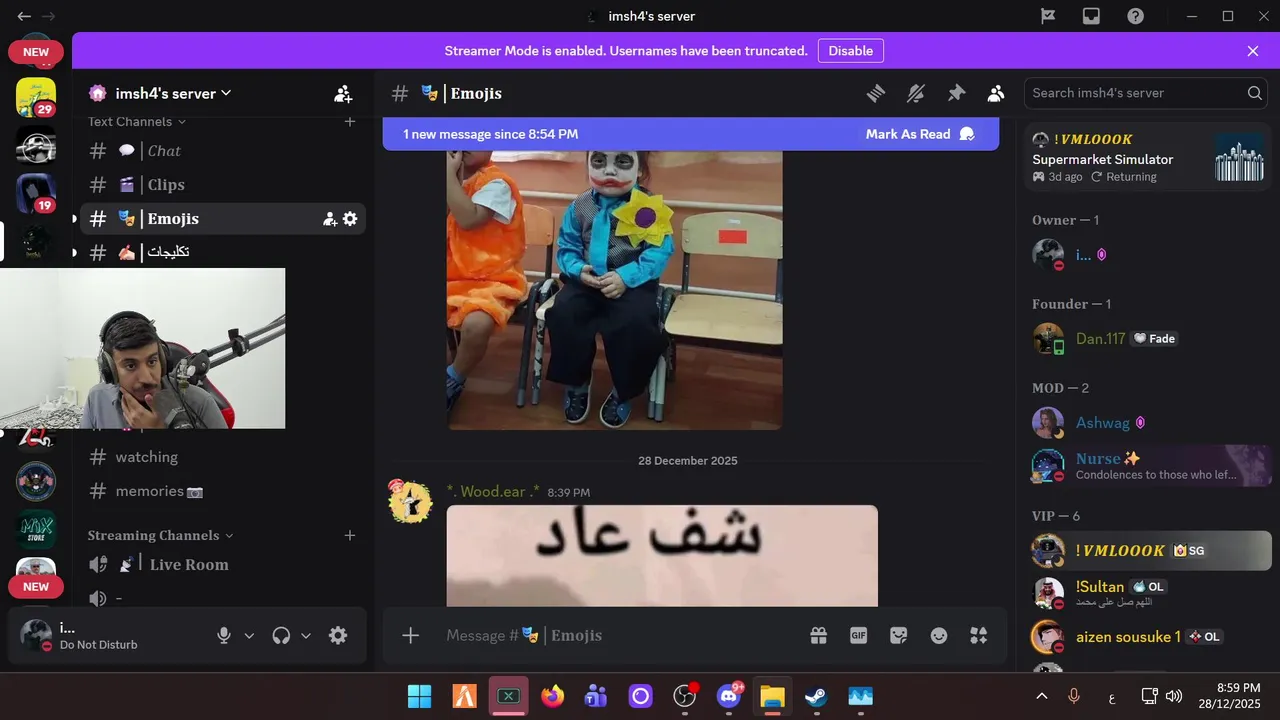
Task: Click the .Wood.ear. username
Action: tap(493, 491)
